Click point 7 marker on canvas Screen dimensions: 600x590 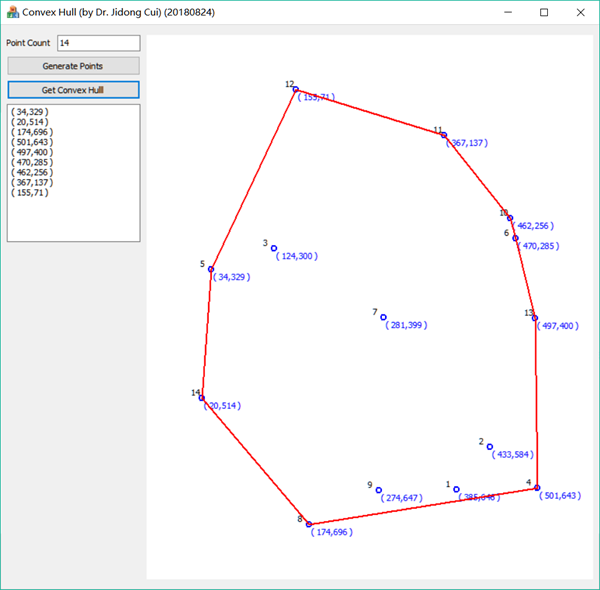[x=383, y=317]
